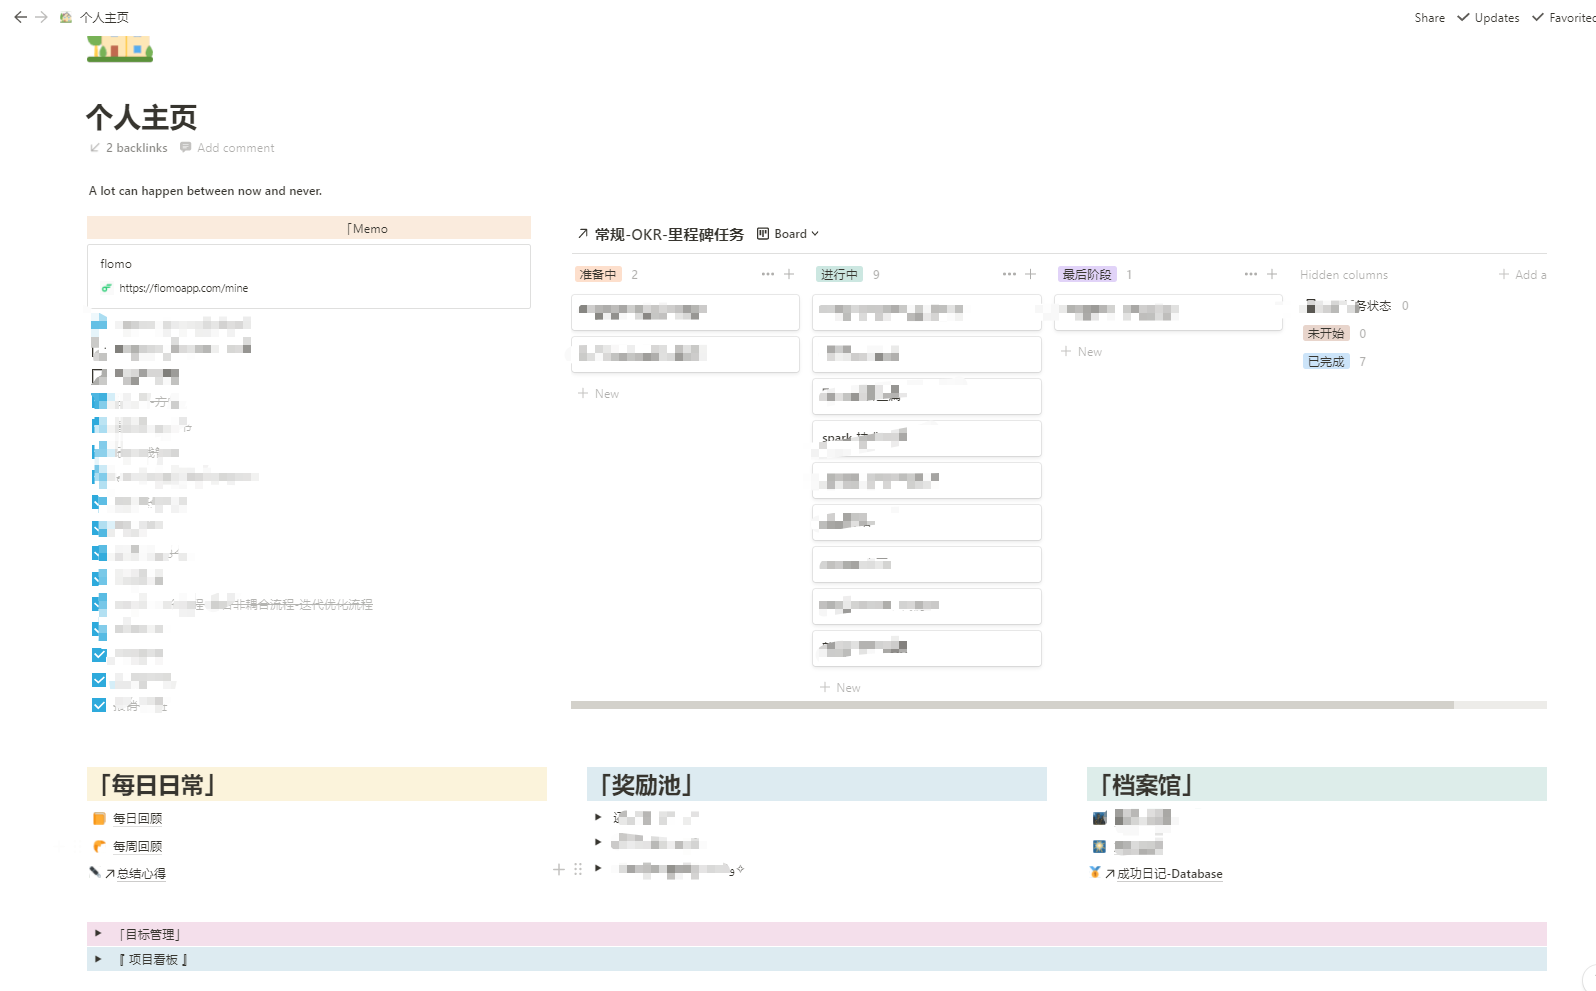Click the 进行中 status tag
The height and width of the screenshot is (991, 1596).
pyautogui.click(x=839, y=274)
